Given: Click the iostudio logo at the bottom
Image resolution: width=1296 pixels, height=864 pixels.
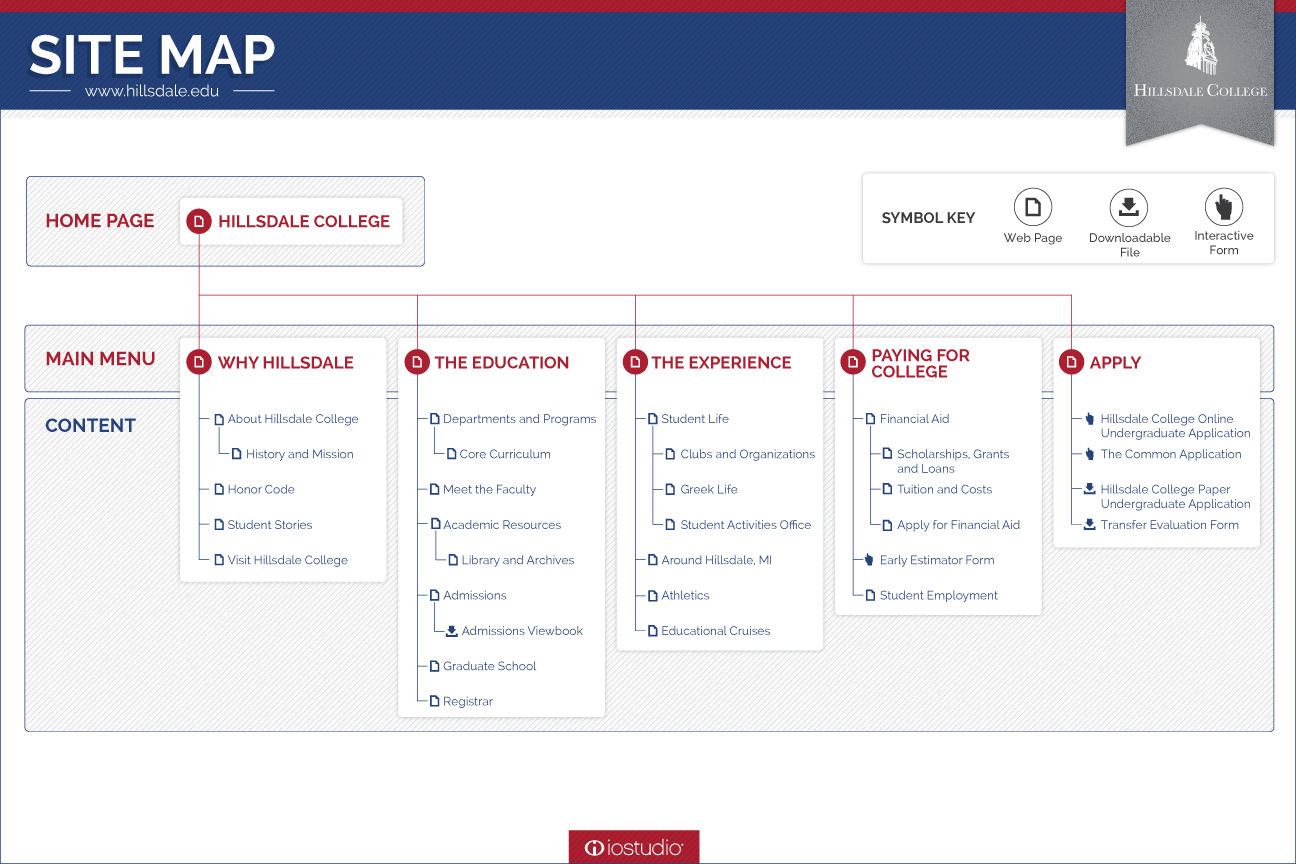Looking at the screenshot, I should click(634, 847).
